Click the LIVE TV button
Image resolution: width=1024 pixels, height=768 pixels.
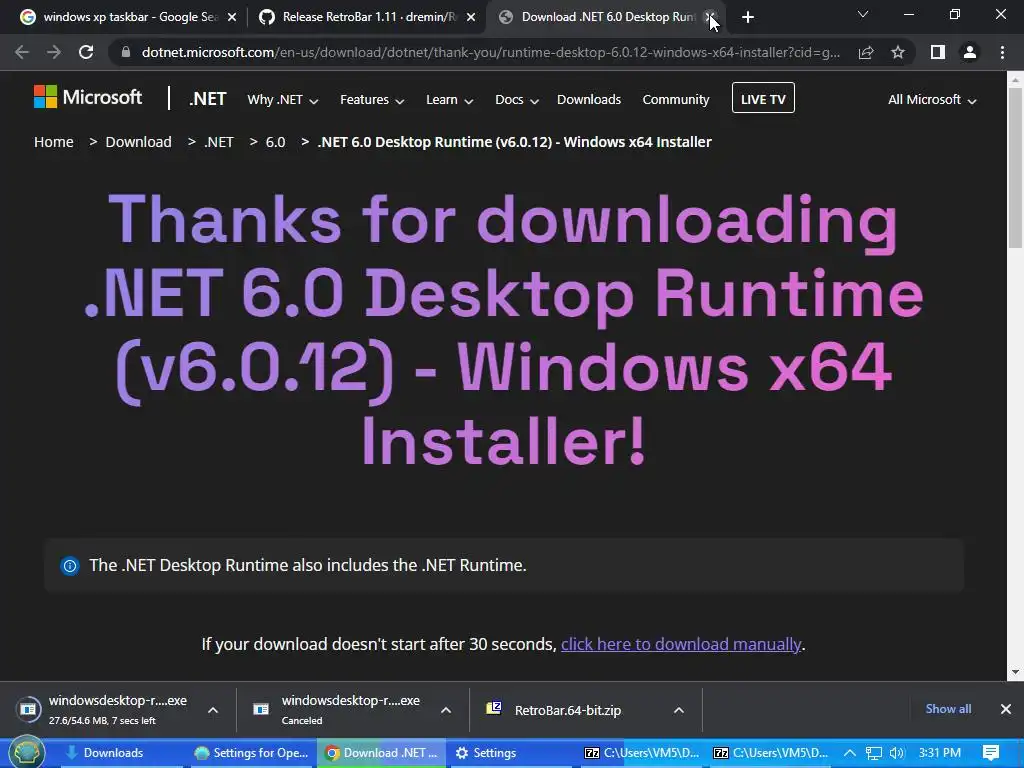coord(763,98)
